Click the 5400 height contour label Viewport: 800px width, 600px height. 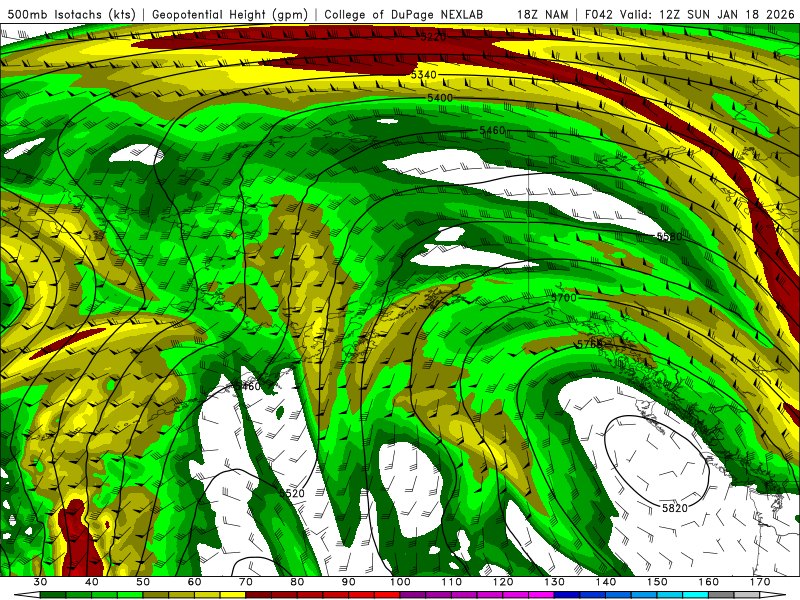440,97
